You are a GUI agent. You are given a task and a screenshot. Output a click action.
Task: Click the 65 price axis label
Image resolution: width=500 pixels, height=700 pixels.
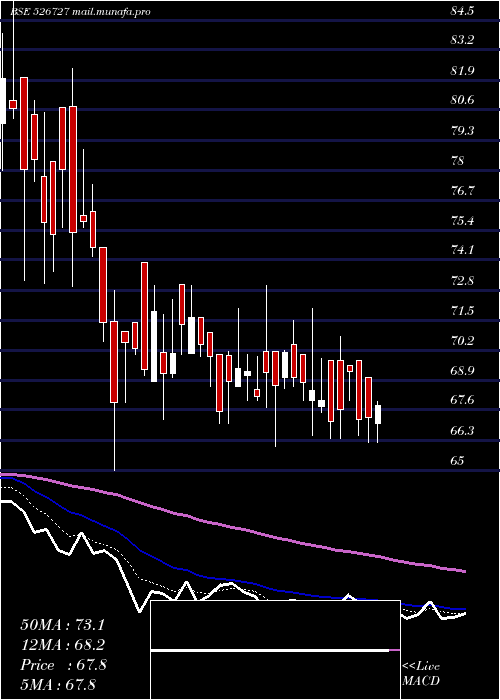click(458, 461)
